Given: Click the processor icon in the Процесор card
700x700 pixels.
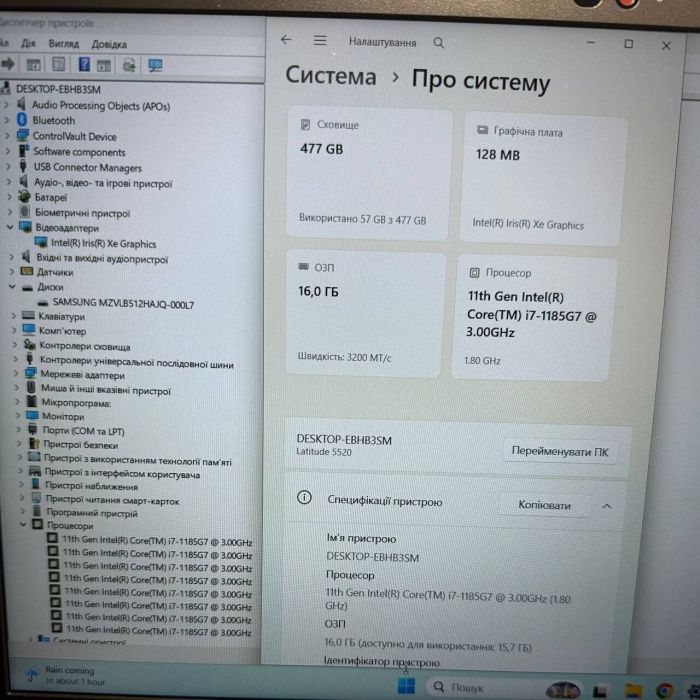Looking at the screenshot, I should click(x=475, y=272).
